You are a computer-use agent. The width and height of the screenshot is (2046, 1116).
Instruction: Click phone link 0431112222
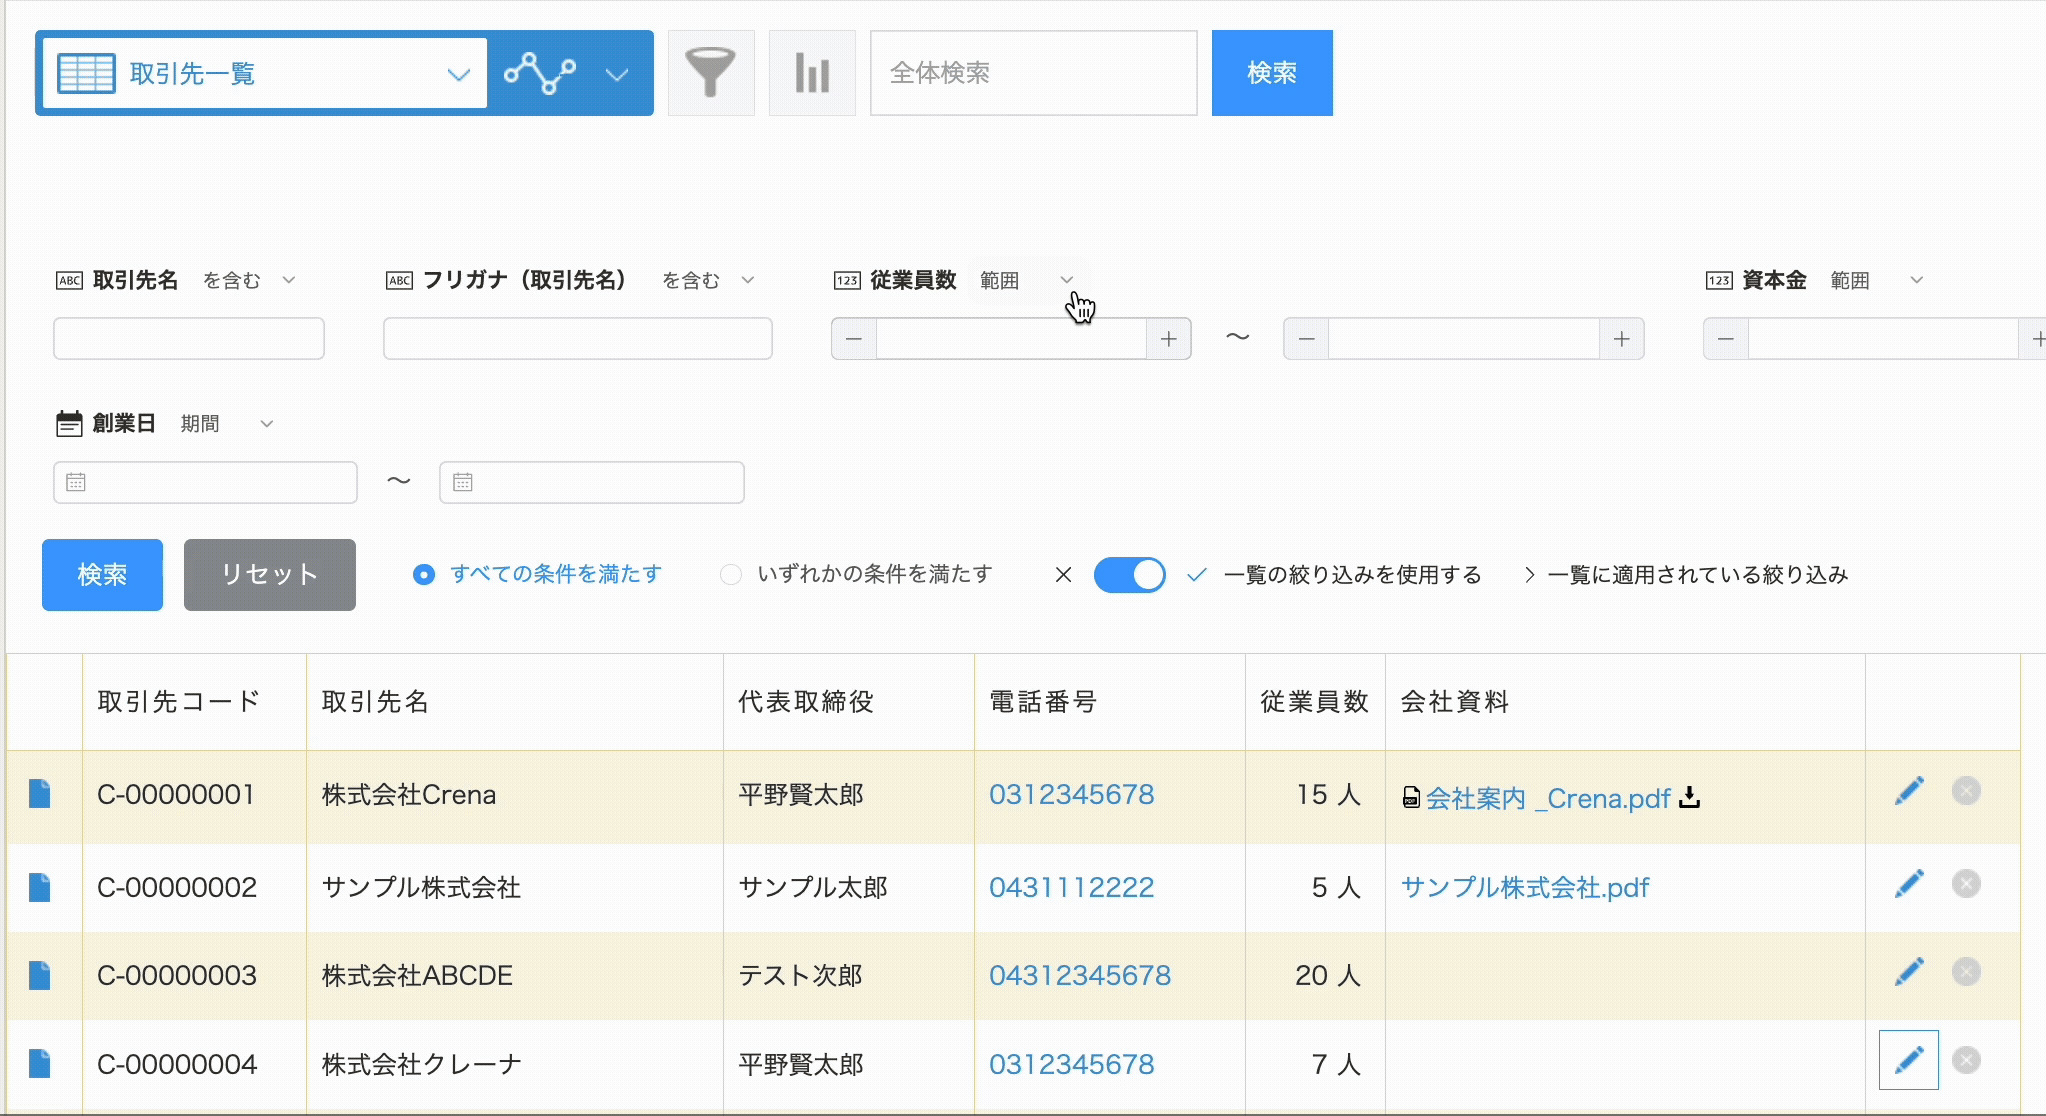(1071, 887)
